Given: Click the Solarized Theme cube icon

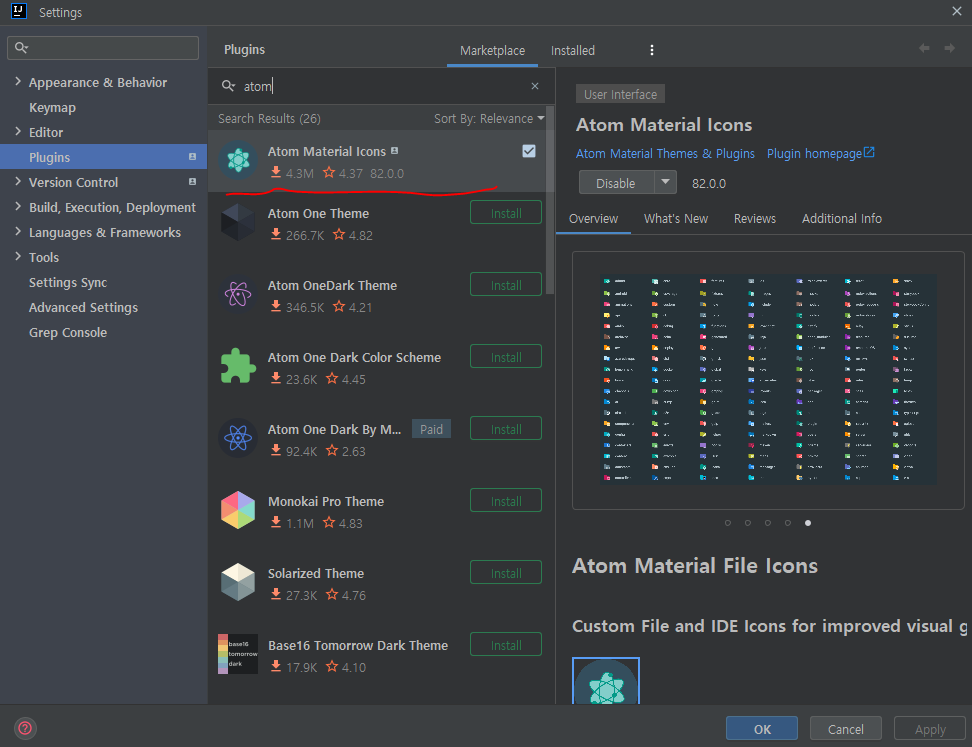Looking at the screenshot, I should [238, 582].
